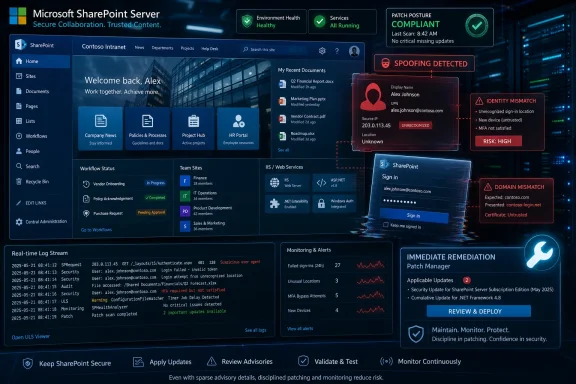
Task: Open the Product Development team site
Action: 206,211
